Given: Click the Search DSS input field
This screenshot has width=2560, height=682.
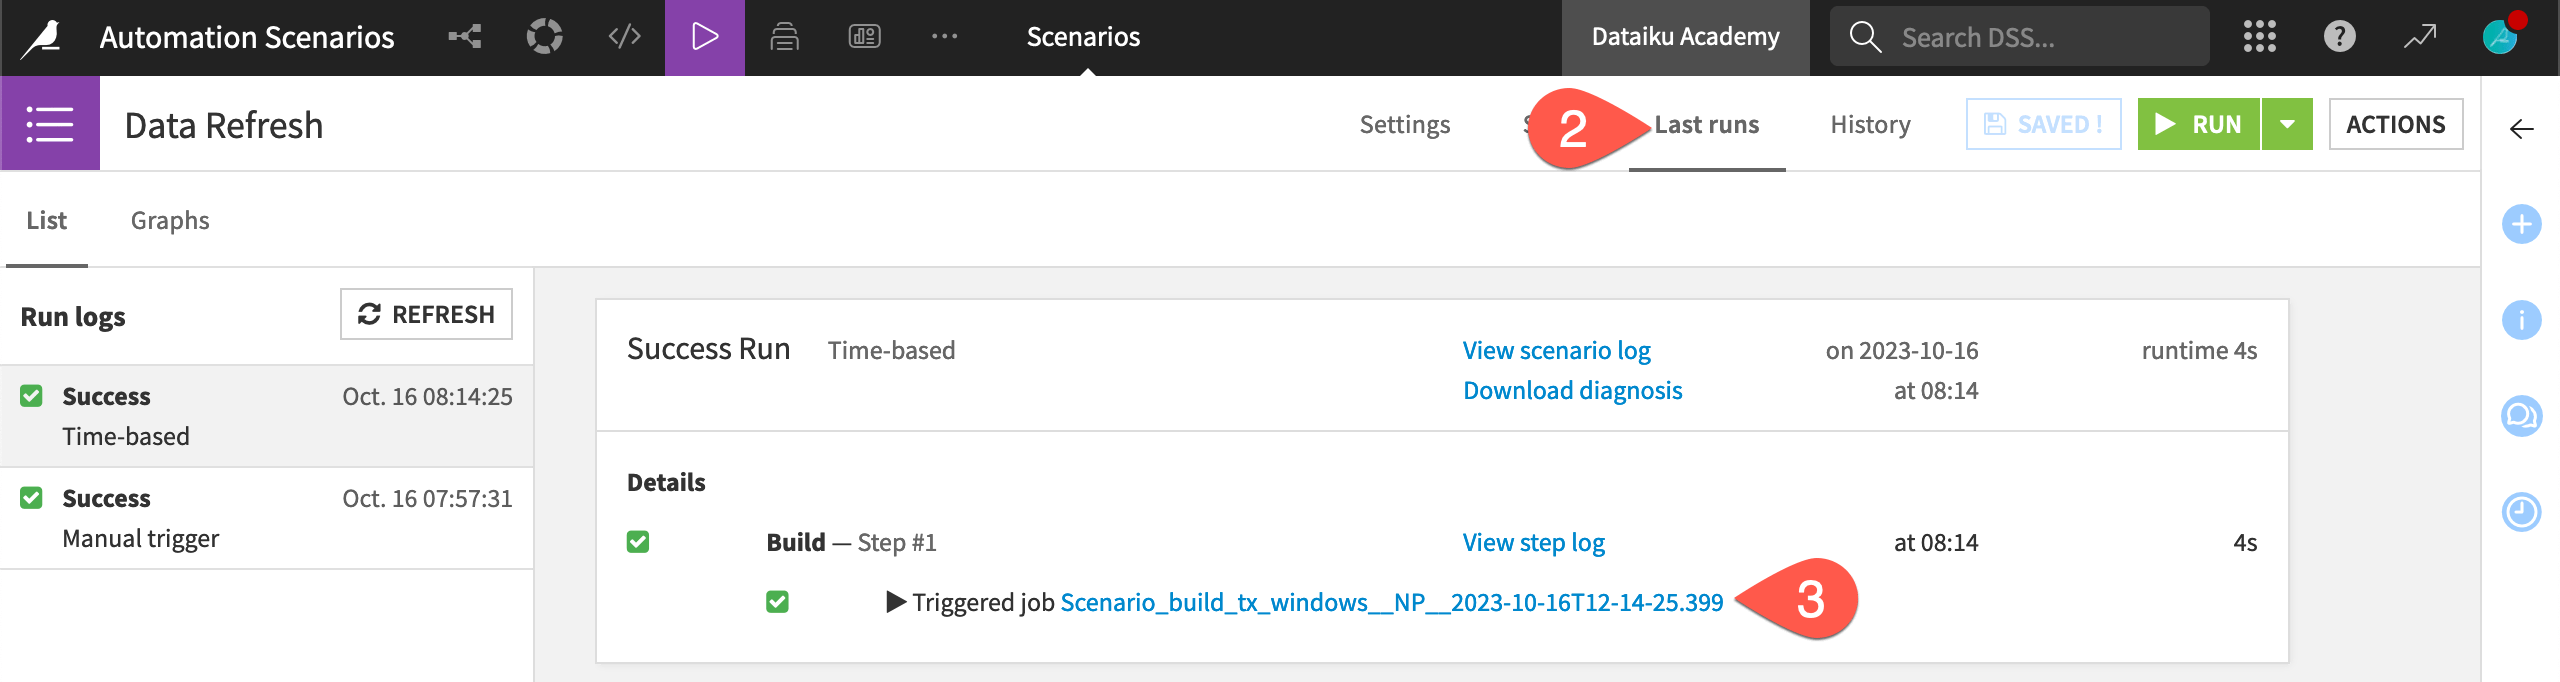Looking at the screenshot, I should 2040,37.
